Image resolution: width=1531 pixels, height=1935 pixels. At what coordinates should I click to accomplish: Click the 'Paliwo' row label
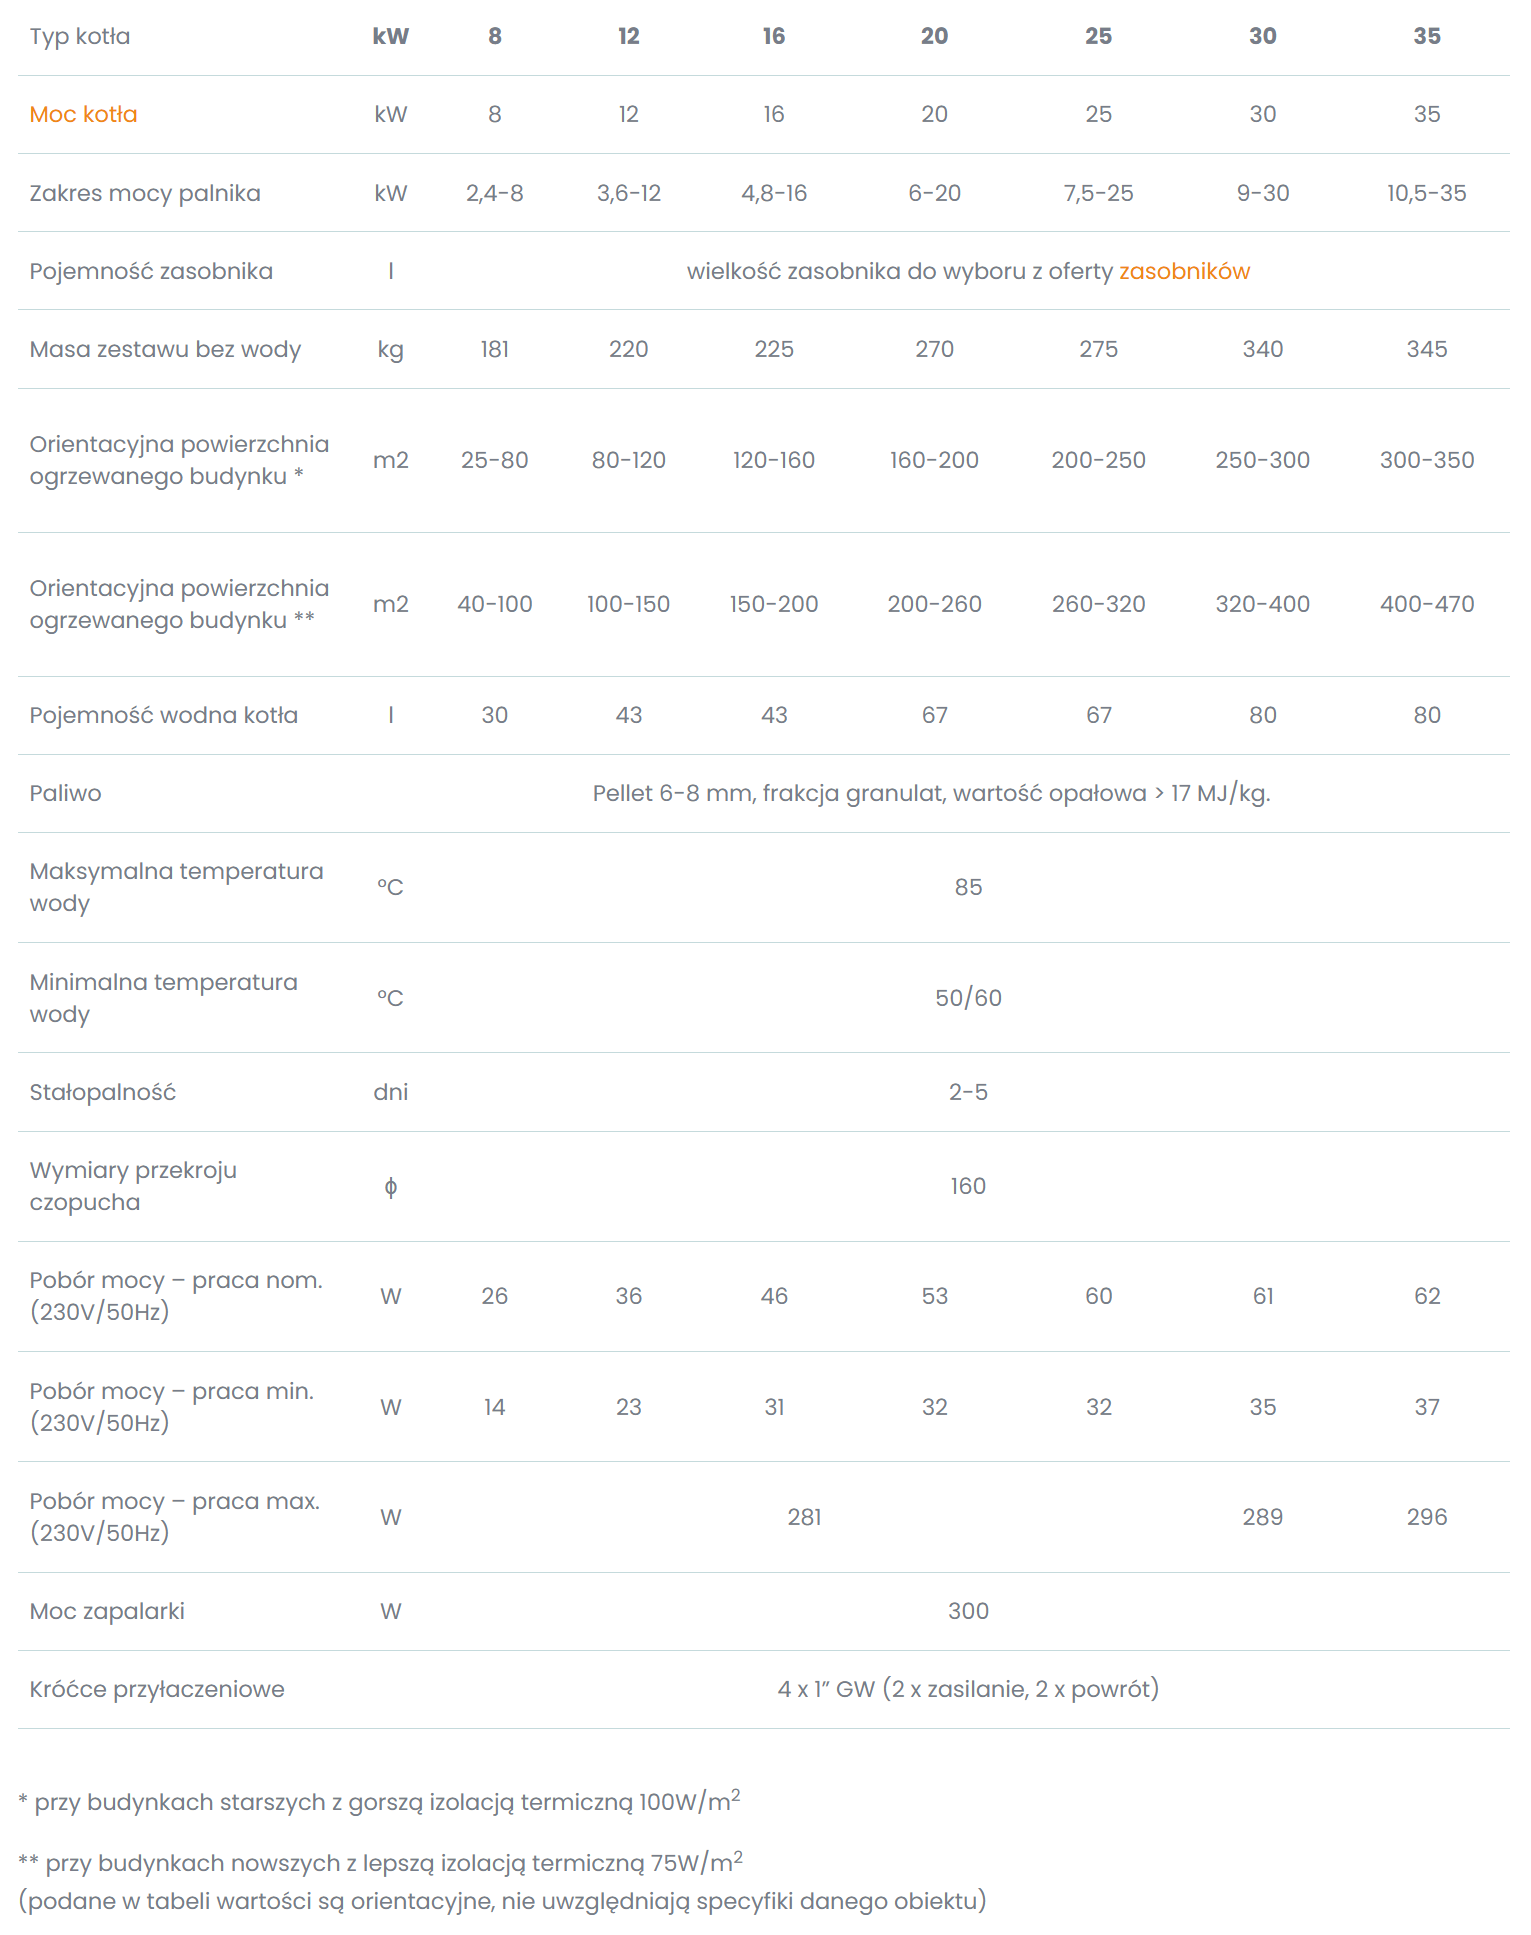pos(65,793)
